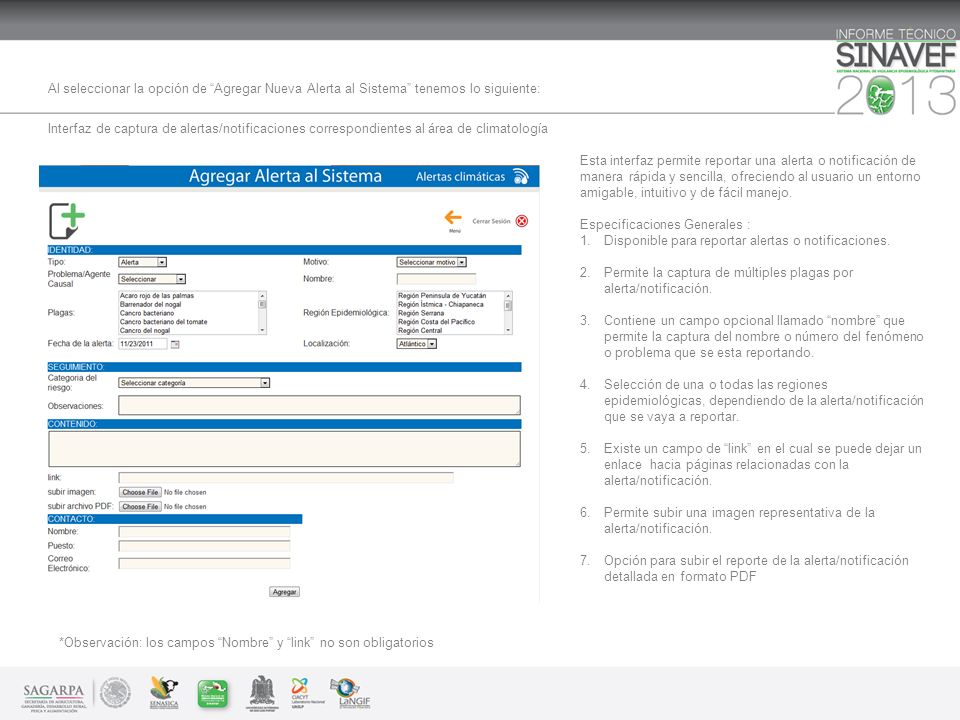The image size is (960, 720).
Task: Click the add-document green plus icon
Action: coord(66,221)
